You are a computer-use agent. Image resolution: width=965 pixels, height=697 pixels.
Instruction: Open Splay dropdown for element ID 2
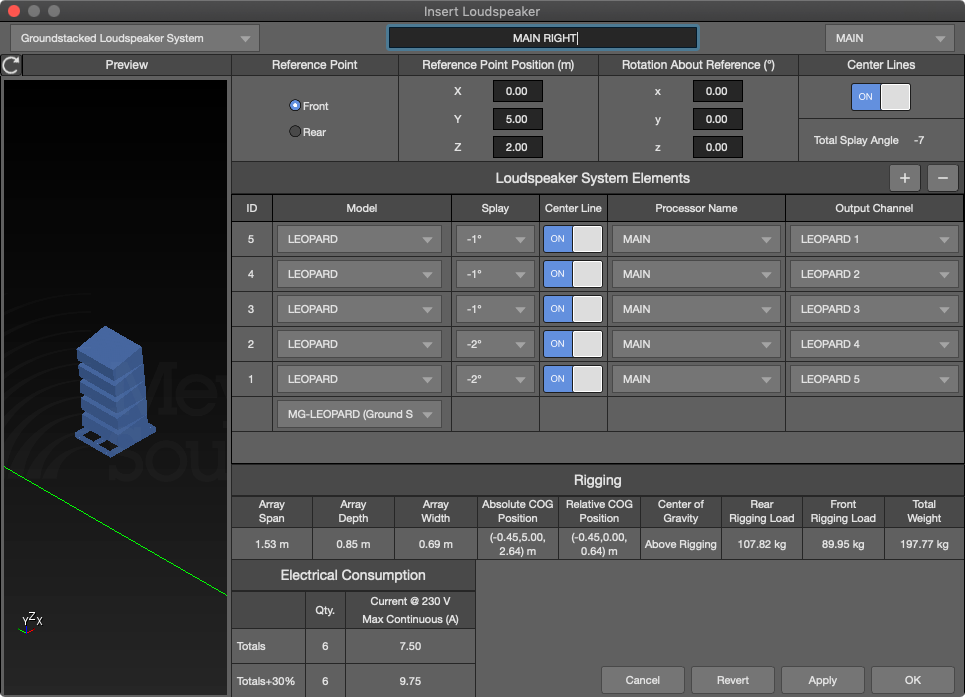pyautogui.click(x=495, y=345)
